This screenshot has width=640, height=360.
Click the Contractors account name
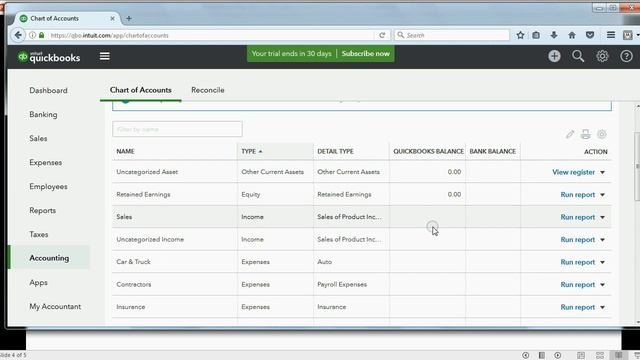tap(133, 284)
